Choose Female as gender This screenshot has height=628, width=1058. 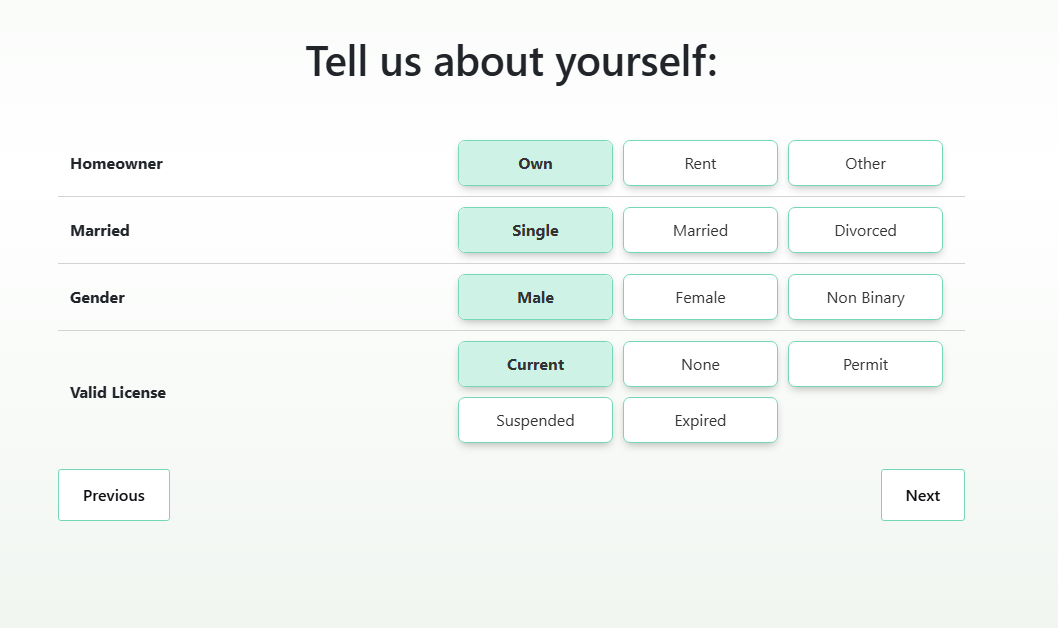point(700,297)
